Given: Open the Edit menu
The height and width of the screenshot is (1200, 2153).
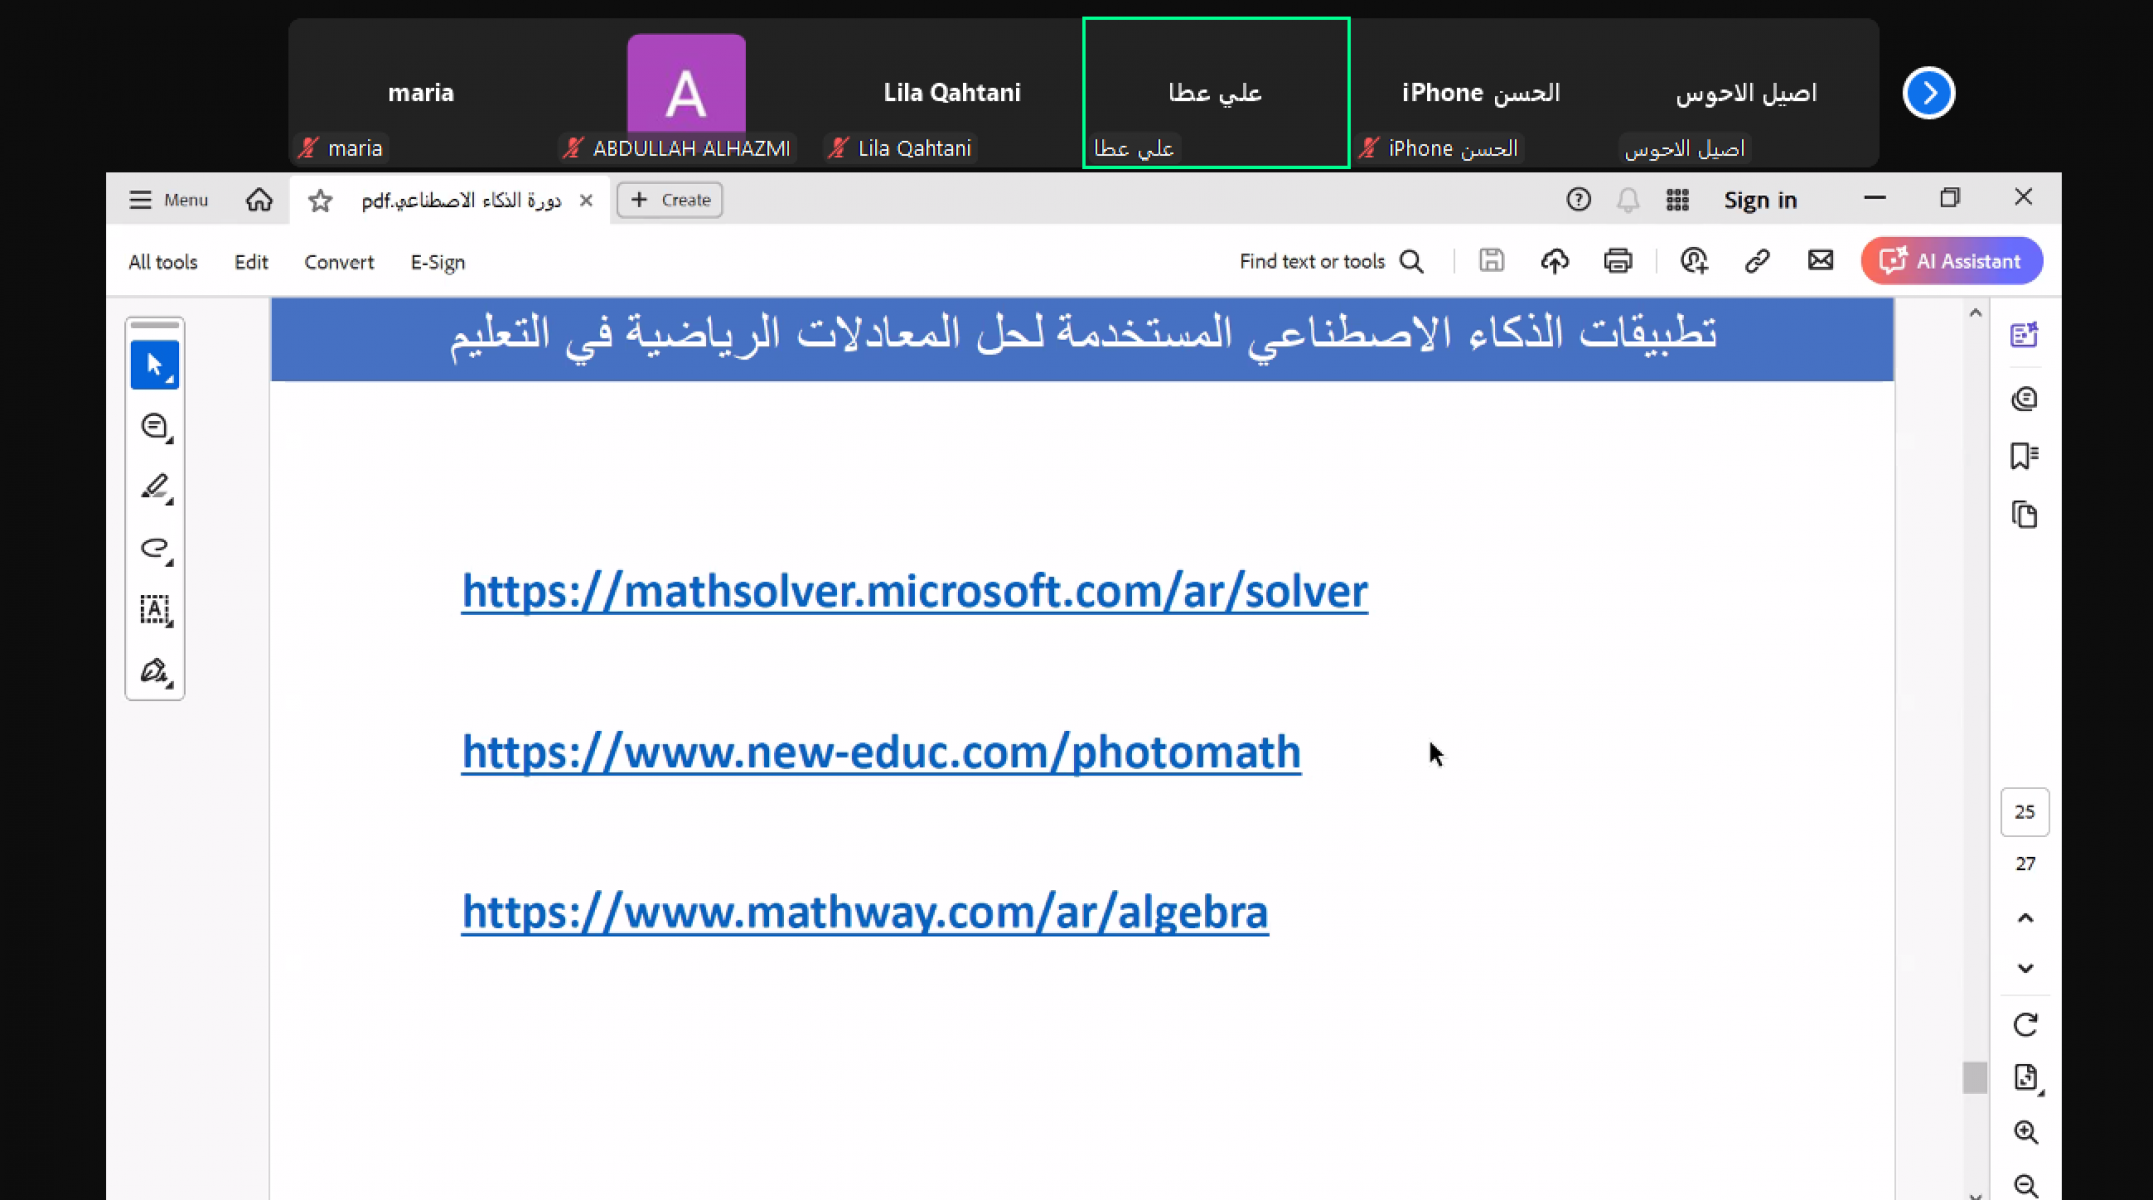Looking at the screenshot, I should [251, 262].
